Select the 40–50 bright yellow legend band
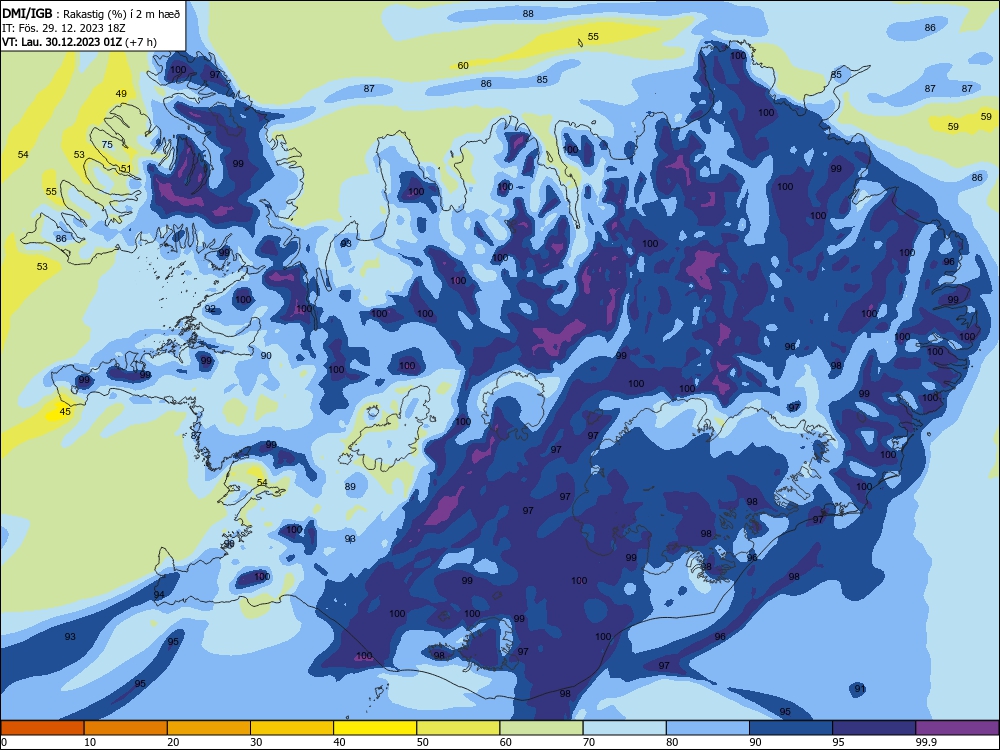The height and width of the screenshot is (750, 1000). (375, 728)
